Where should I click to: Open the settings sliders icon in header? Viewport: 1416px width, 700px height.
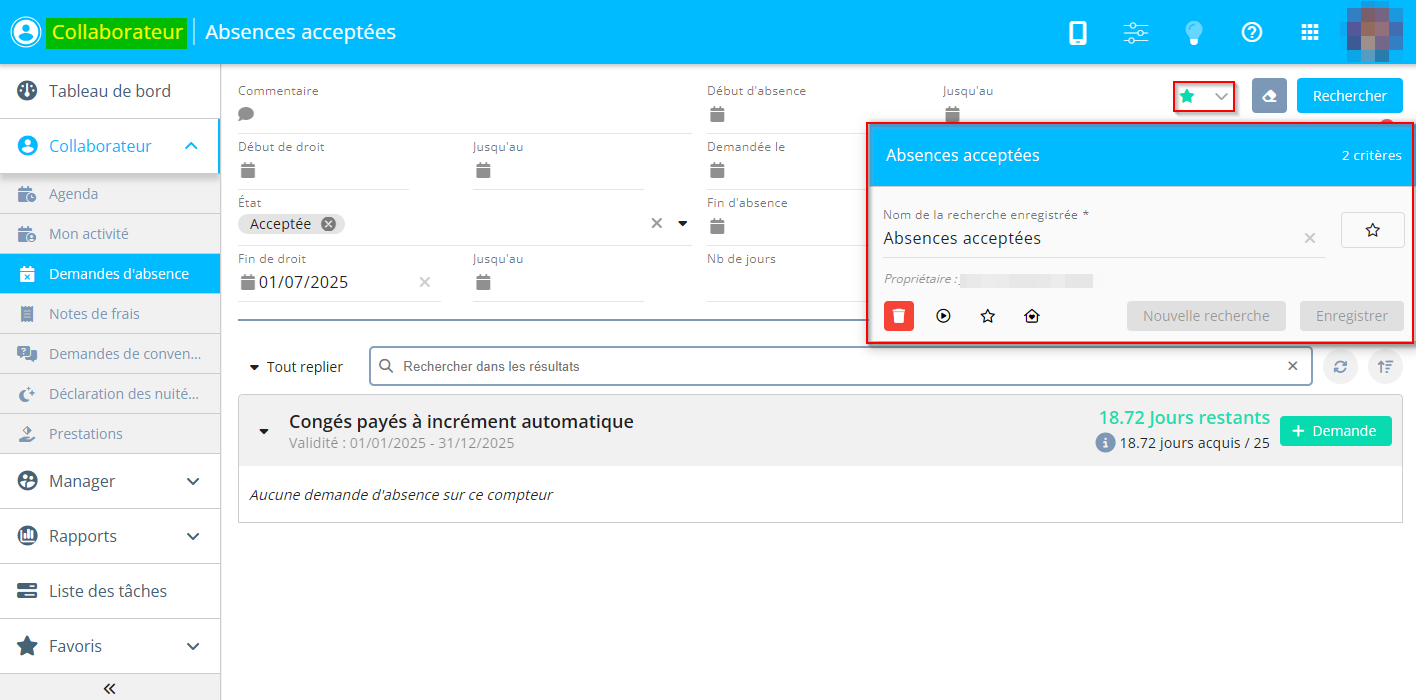click(1136, 33)
